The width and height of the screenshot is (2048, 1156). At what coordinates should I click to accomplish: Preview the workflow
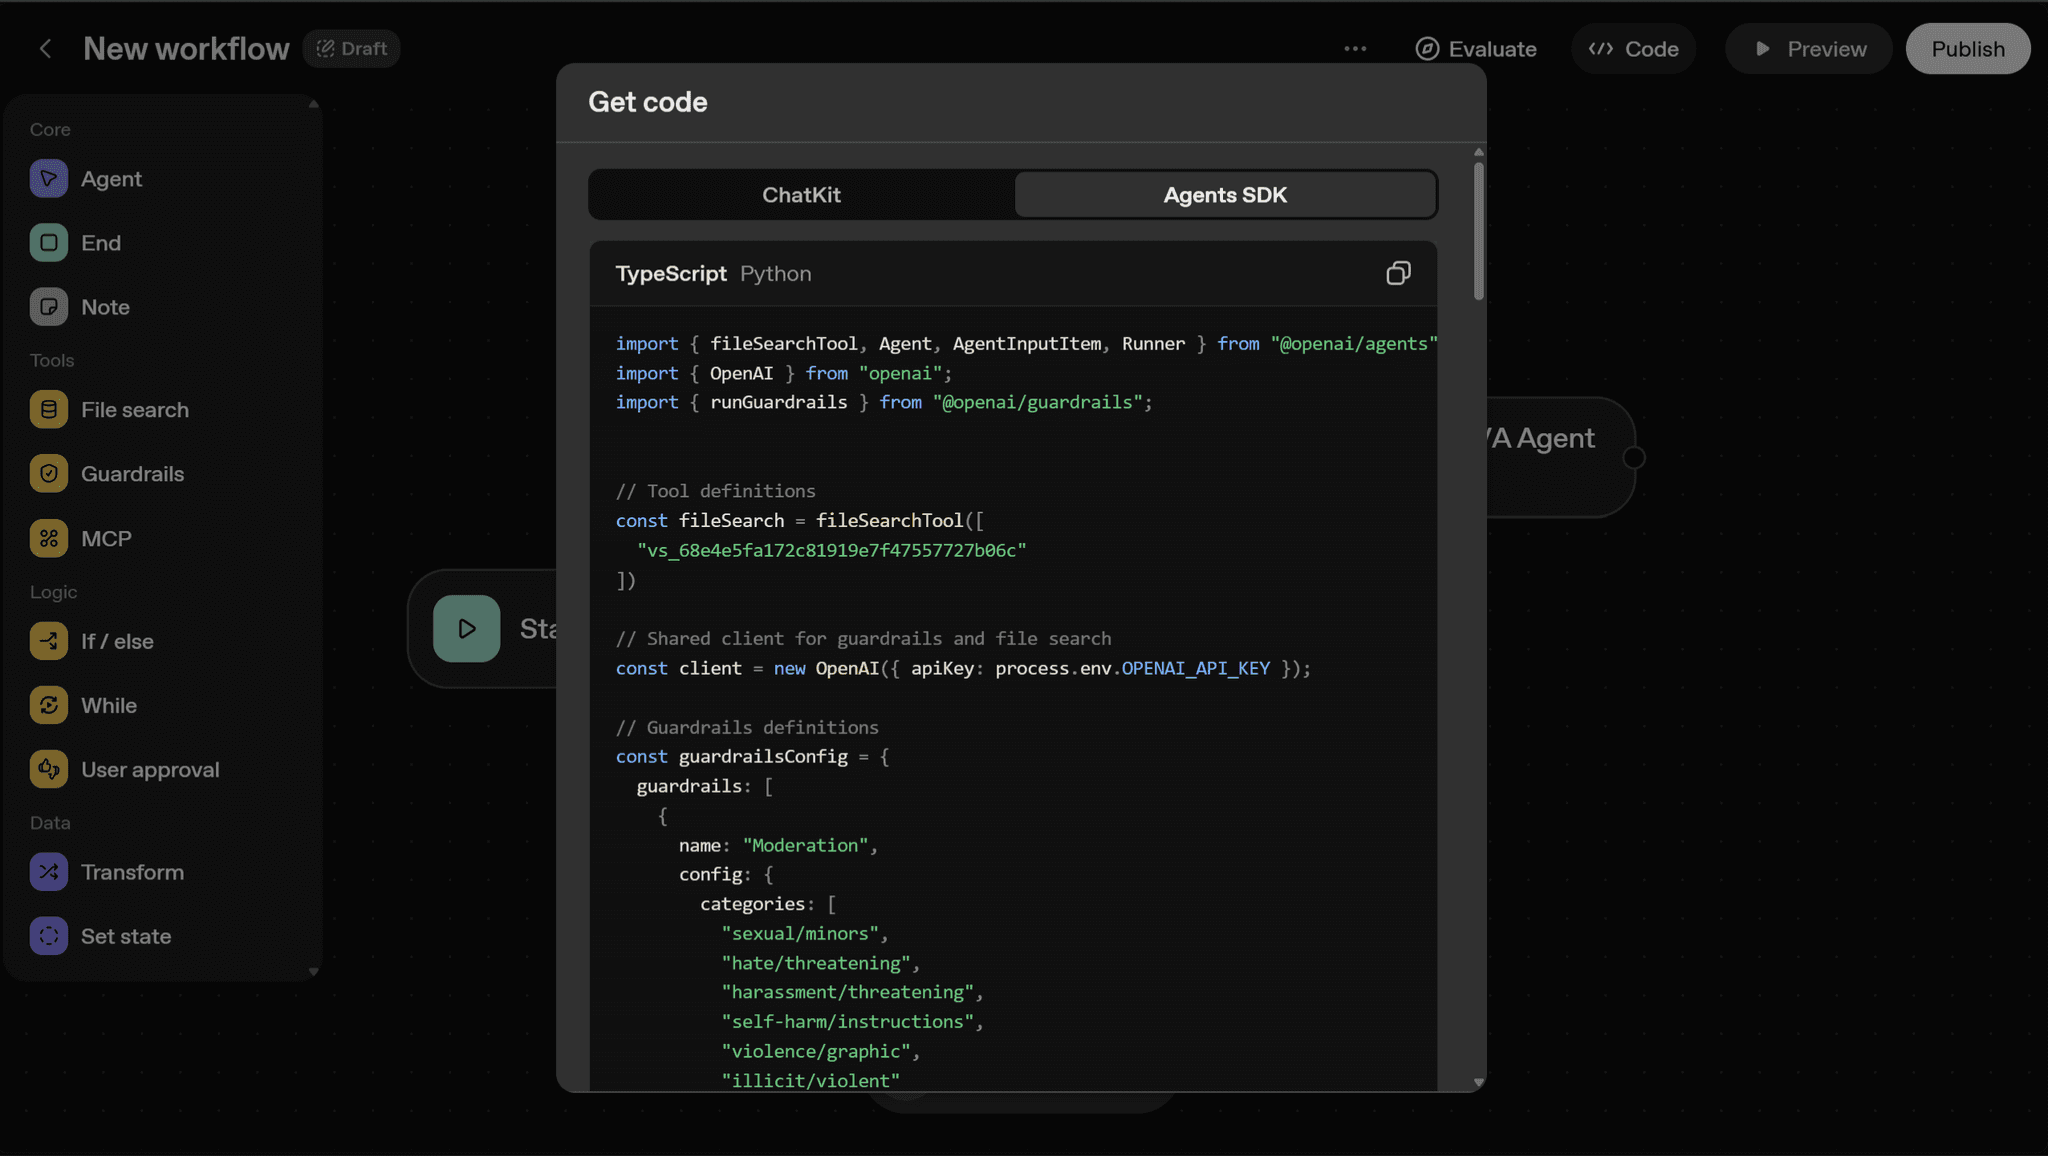point(1808,48)
